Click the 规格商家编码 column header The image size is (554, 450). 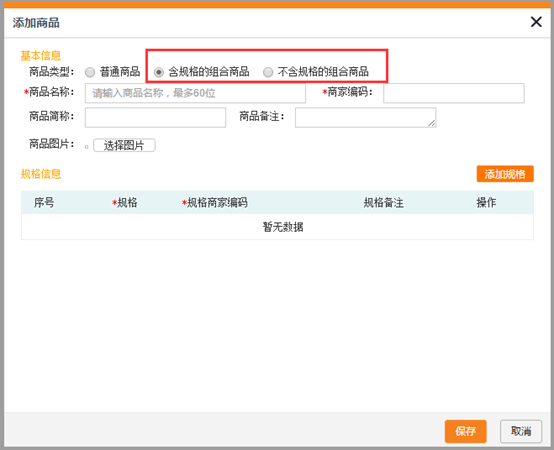[214, 202]
